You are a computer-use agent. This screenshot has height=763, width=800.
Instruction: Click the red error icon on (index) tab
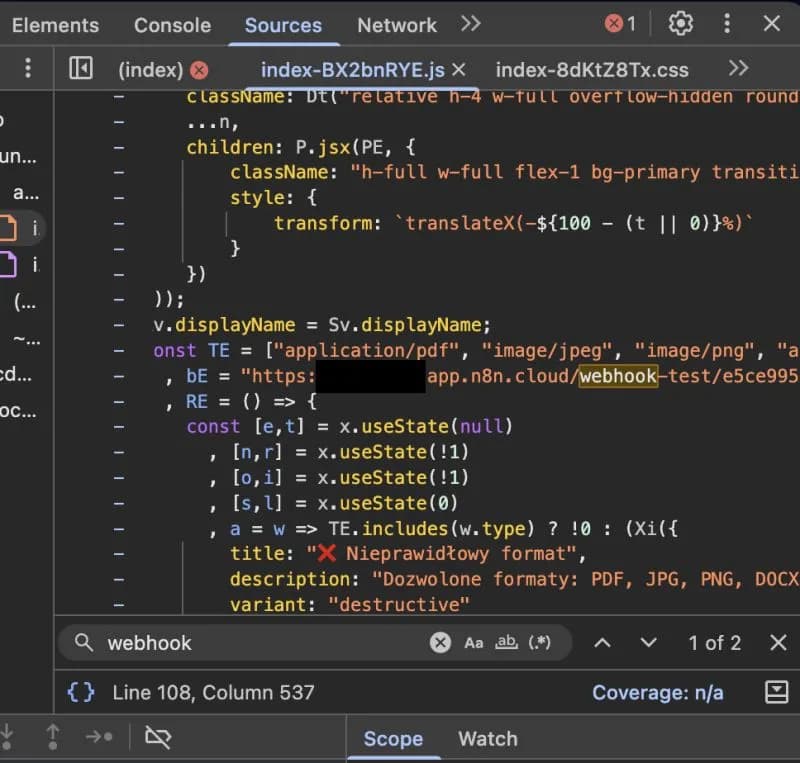tap(199, 70)
